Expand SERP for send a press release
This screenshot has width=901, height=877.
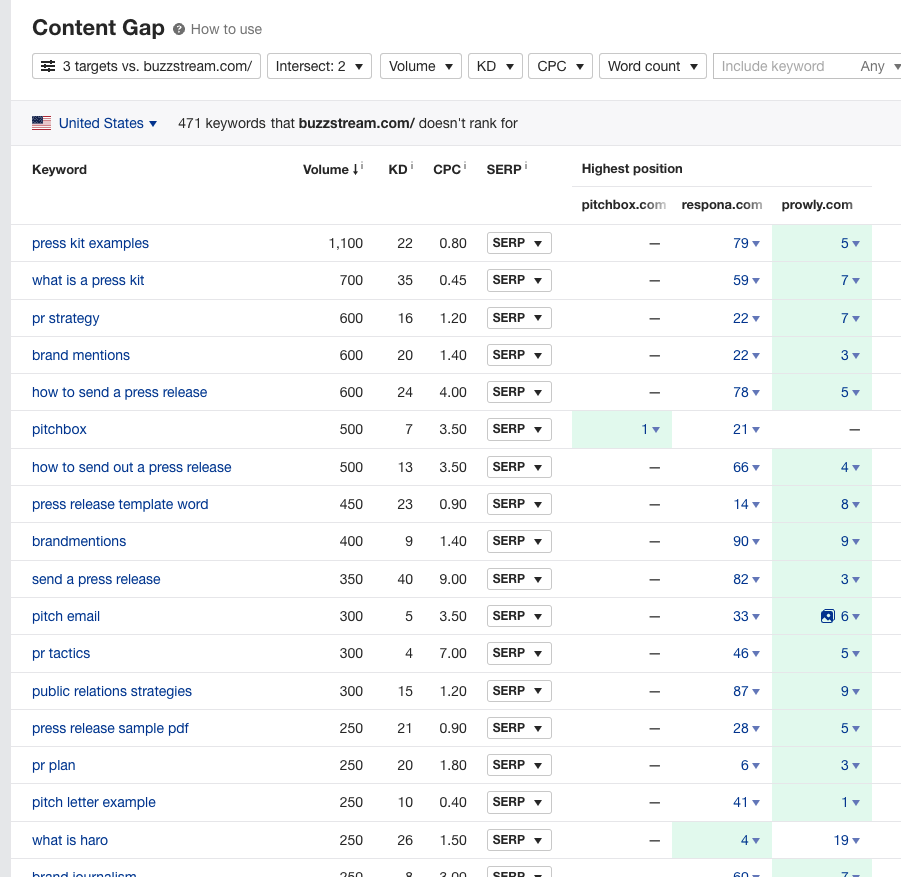519,579
